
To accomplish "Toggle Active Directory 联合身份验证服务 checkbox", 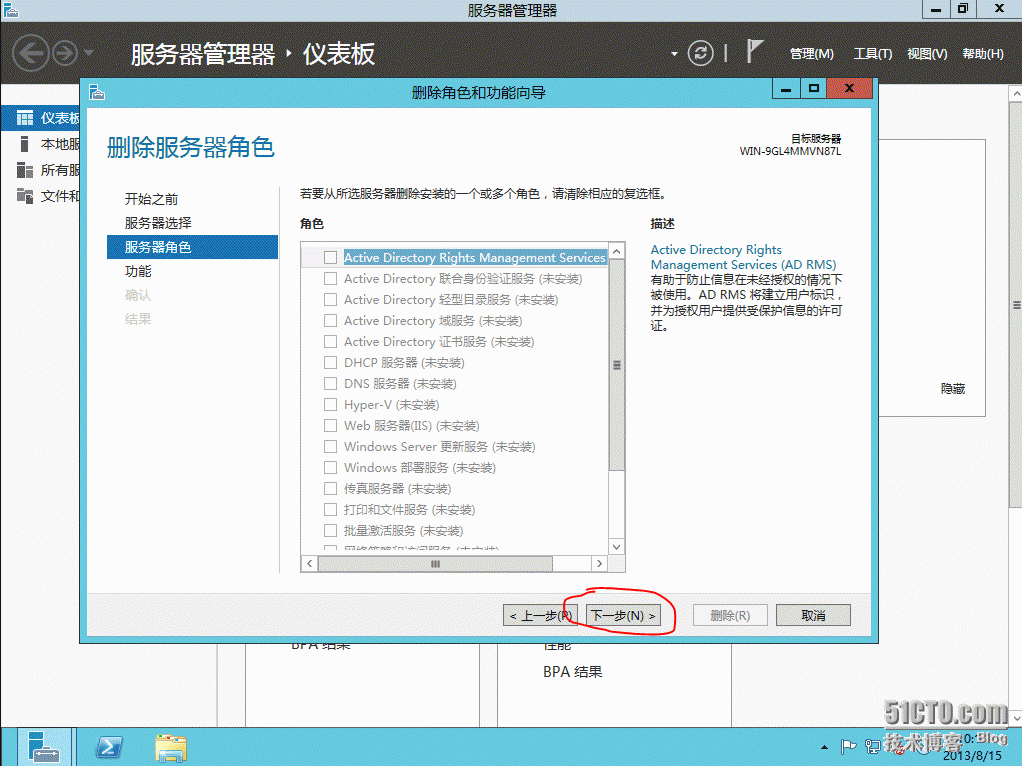I will point(330,278).
